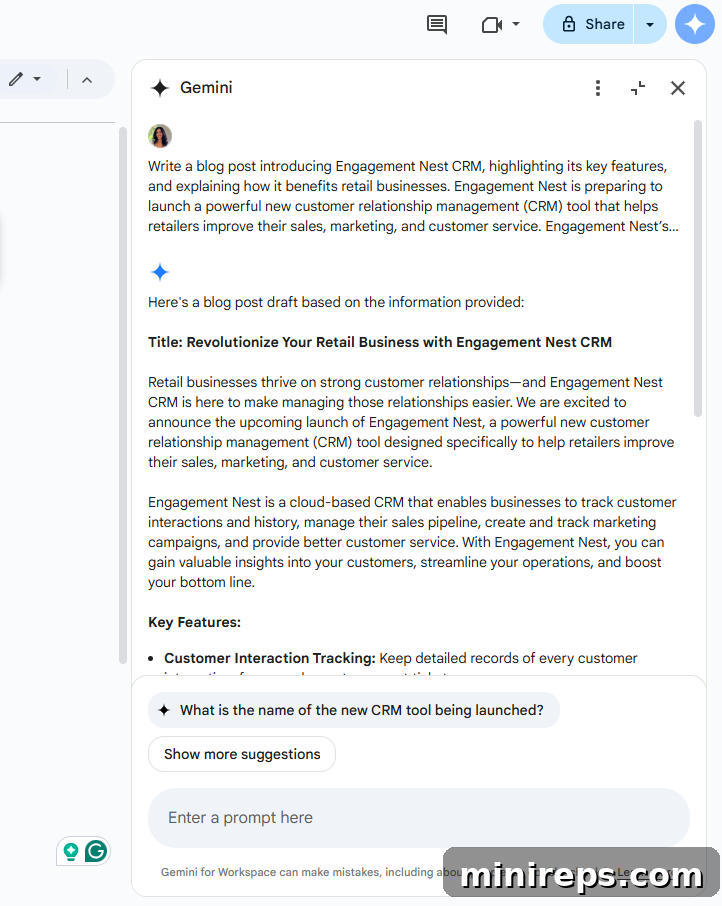
Task: Open the comment history icon
Action: 437,25
